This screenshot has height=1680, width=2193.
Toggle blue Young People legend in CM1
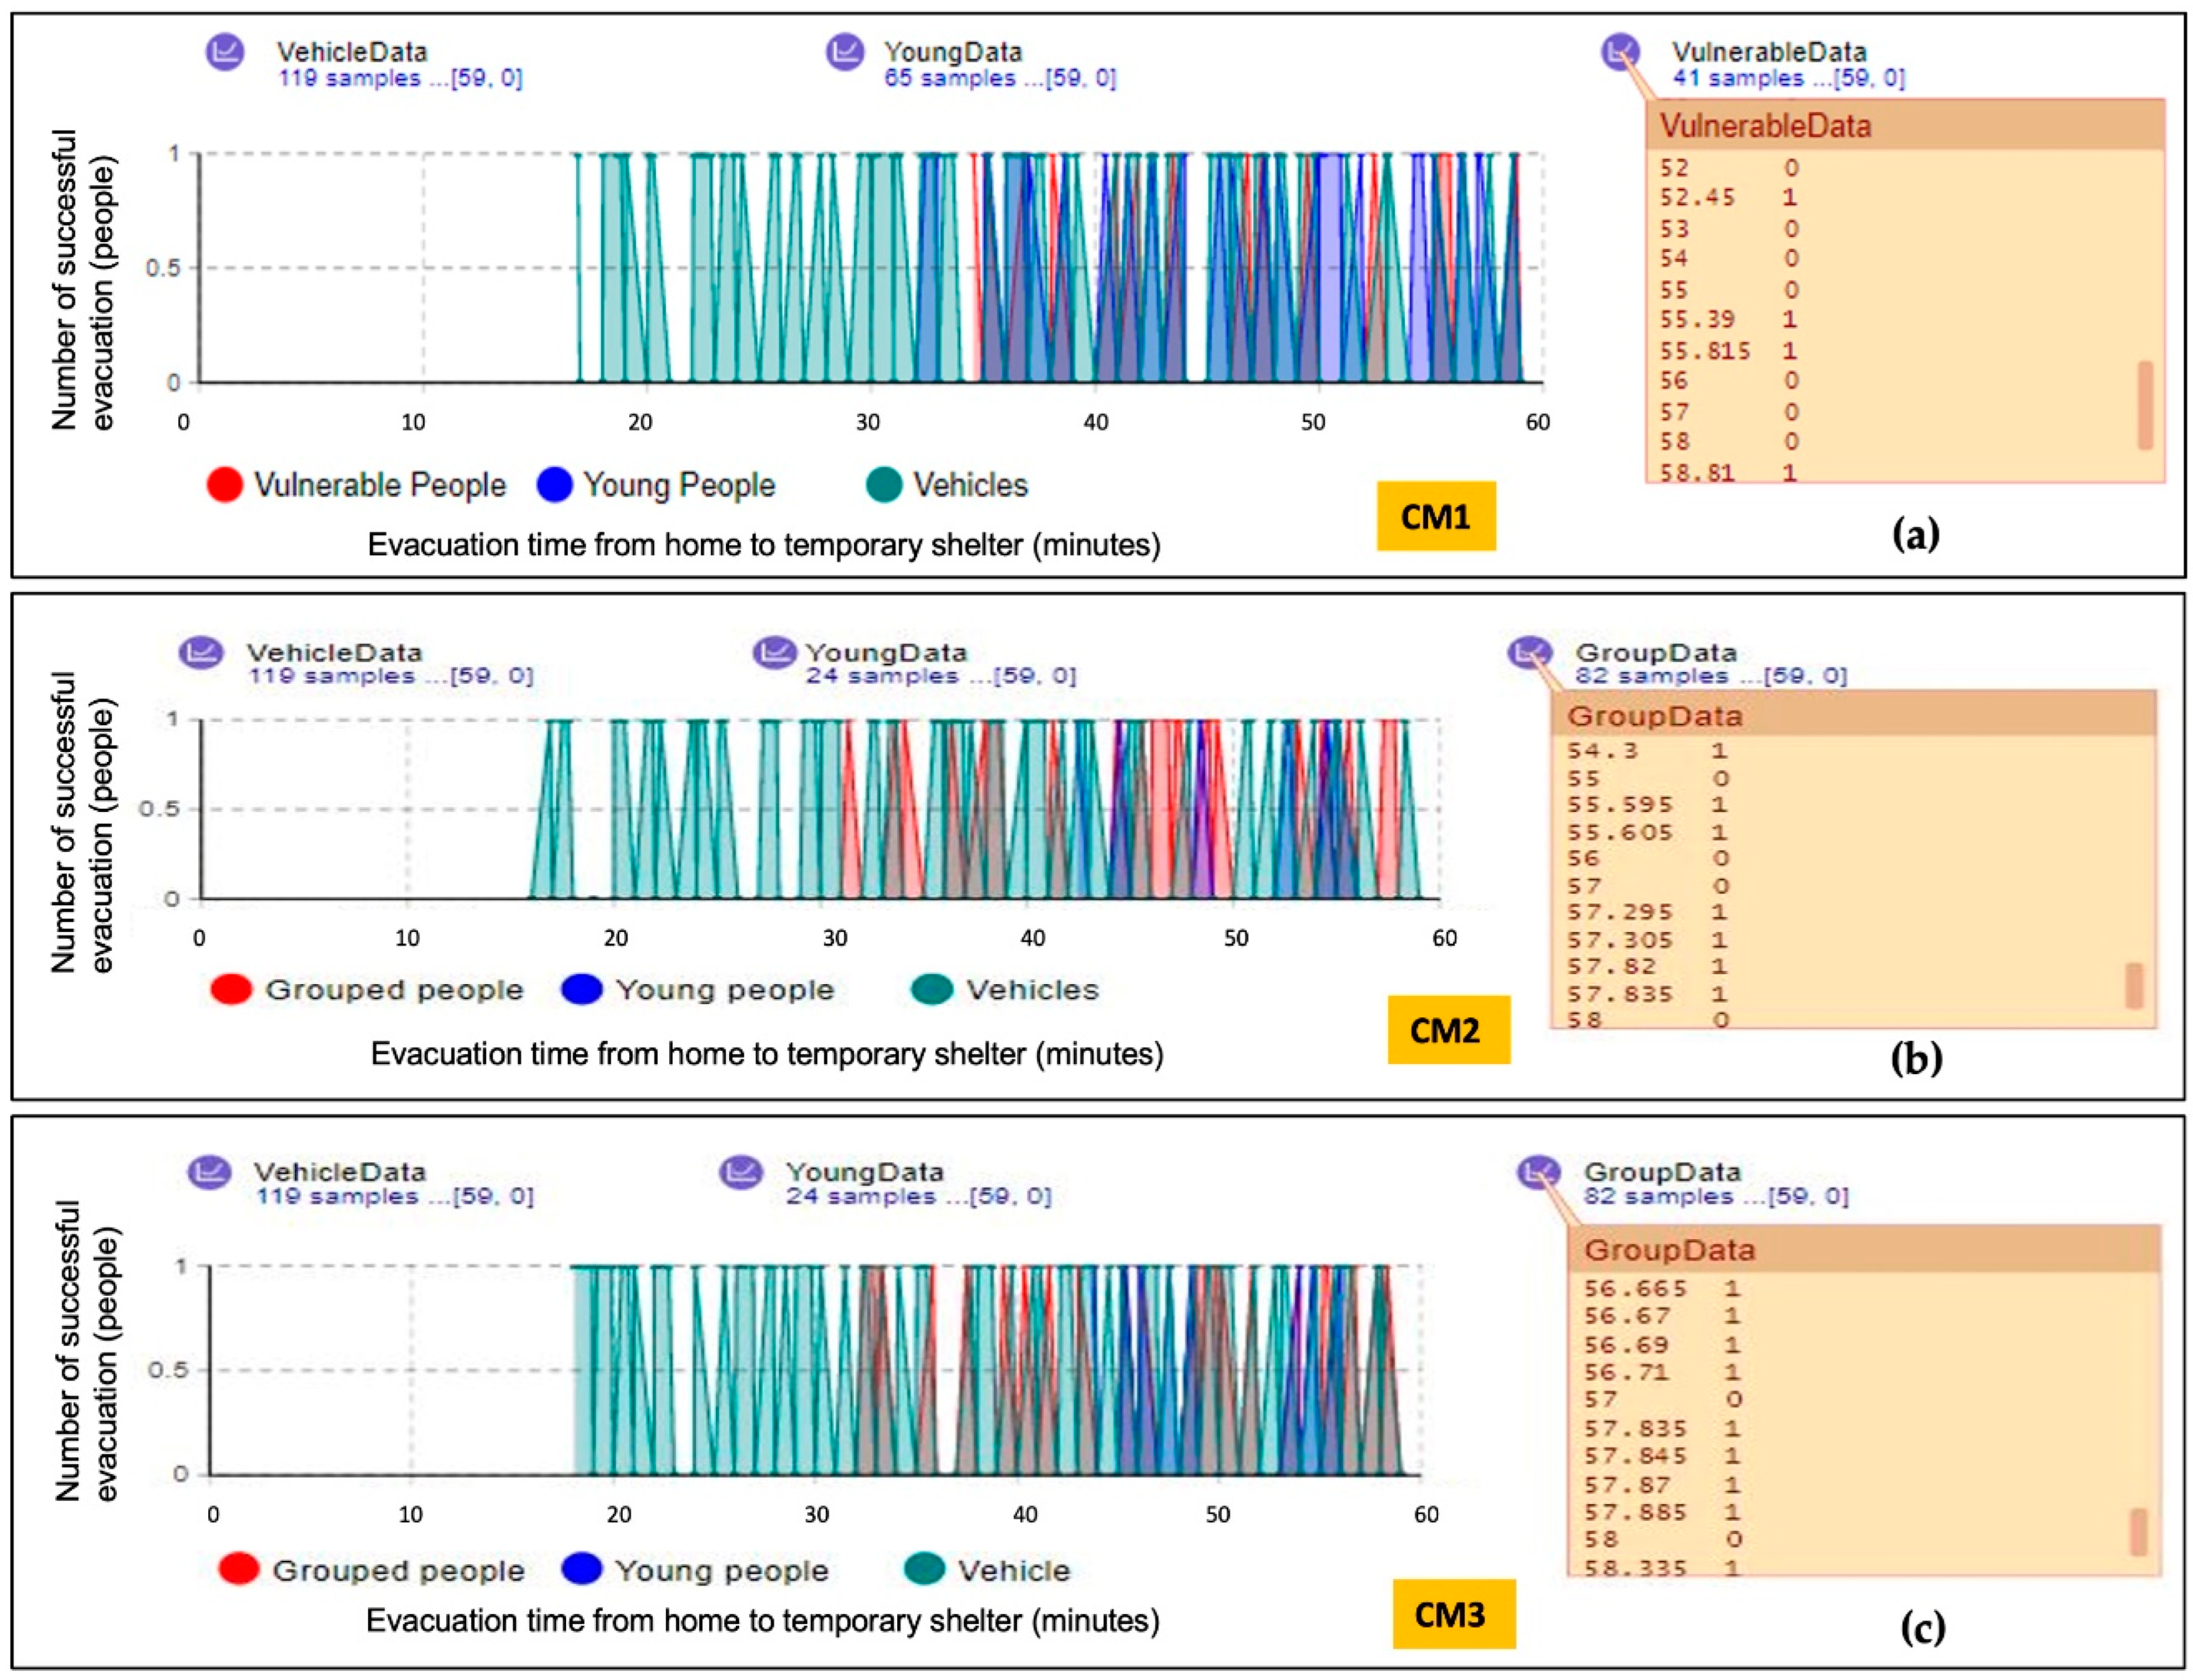click(x=554, y=485)
